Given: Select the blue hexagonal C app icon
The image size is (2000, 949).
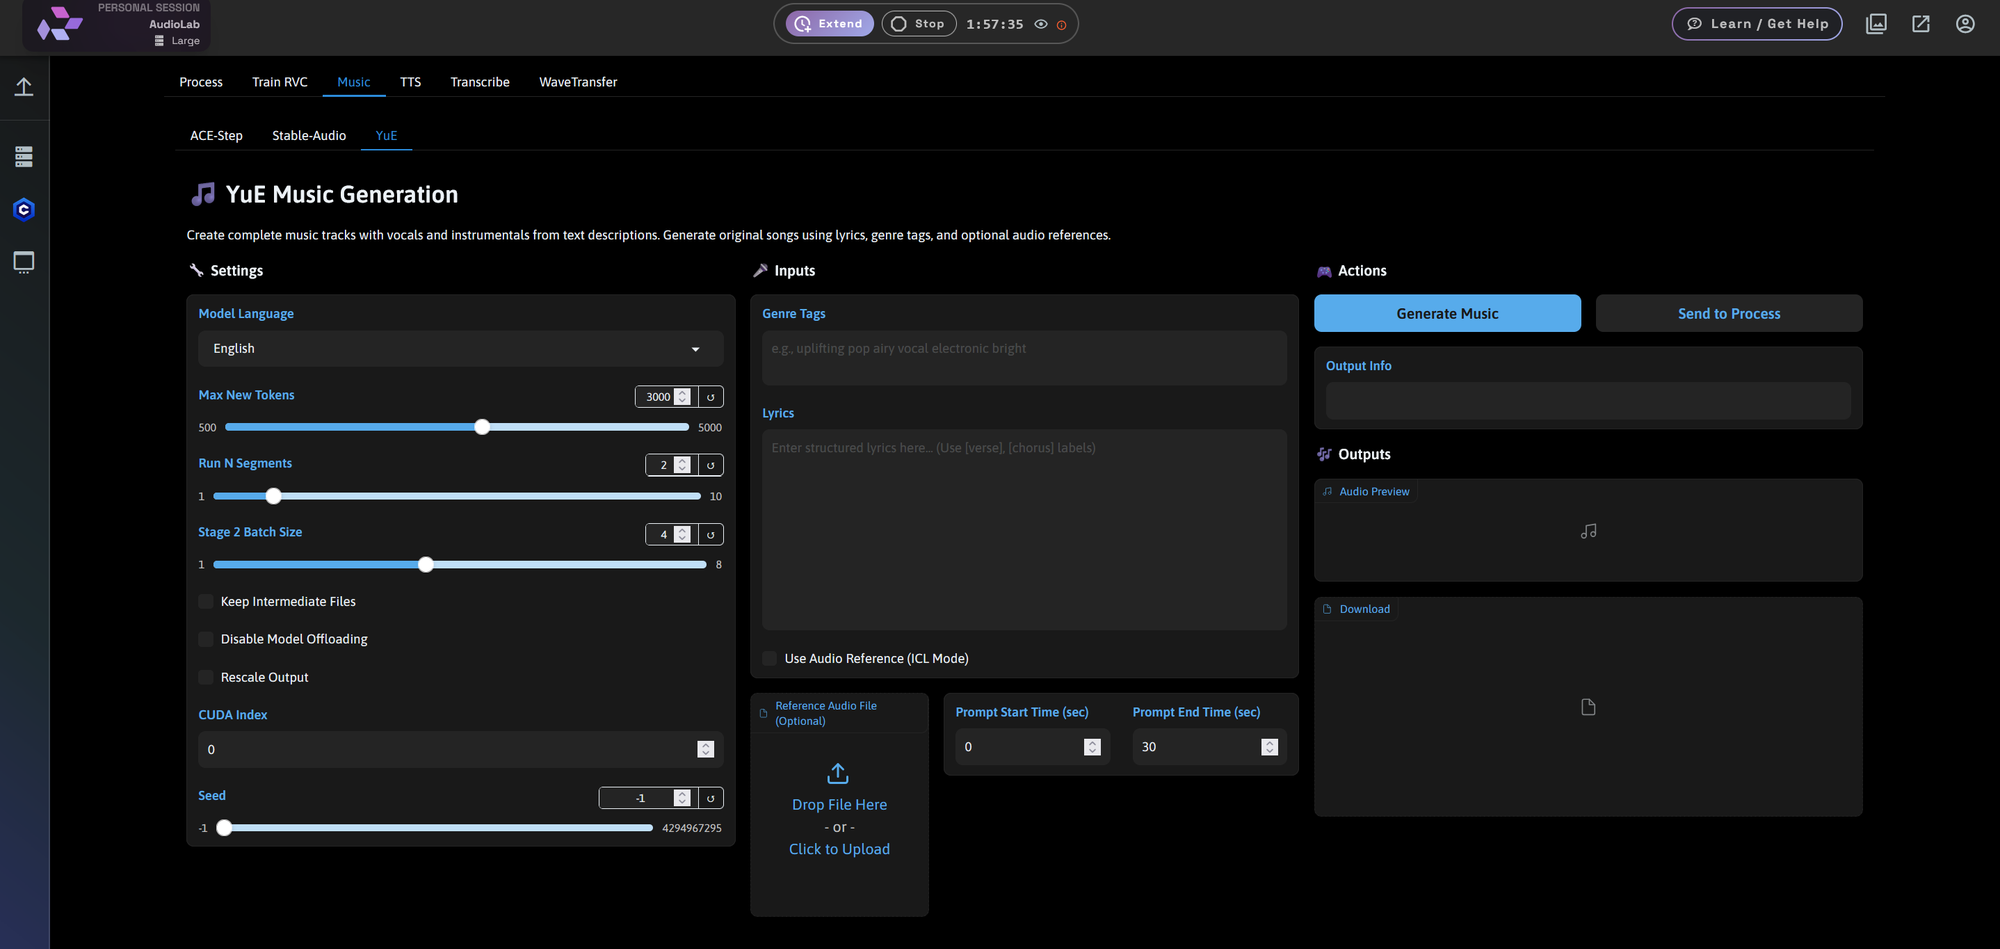Looking at the screenshot, I should pyautogui.click(x=24, y=209).
